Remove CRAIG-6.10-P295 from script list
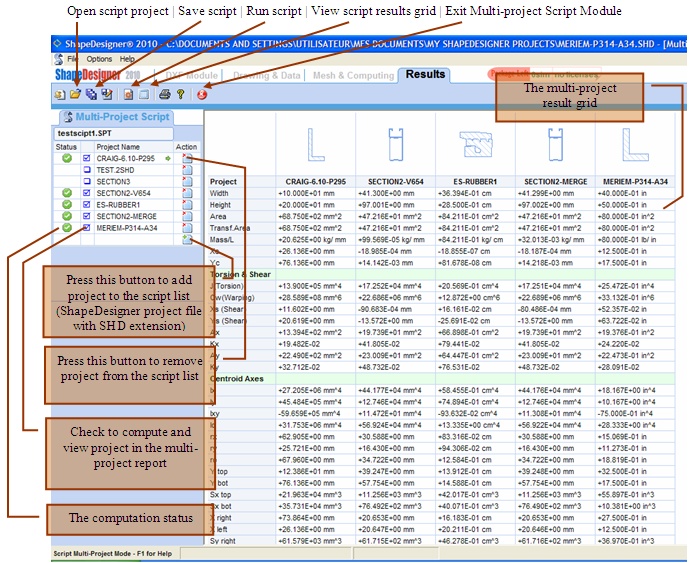The image size is (692, 563). click(x=187, y=158)
